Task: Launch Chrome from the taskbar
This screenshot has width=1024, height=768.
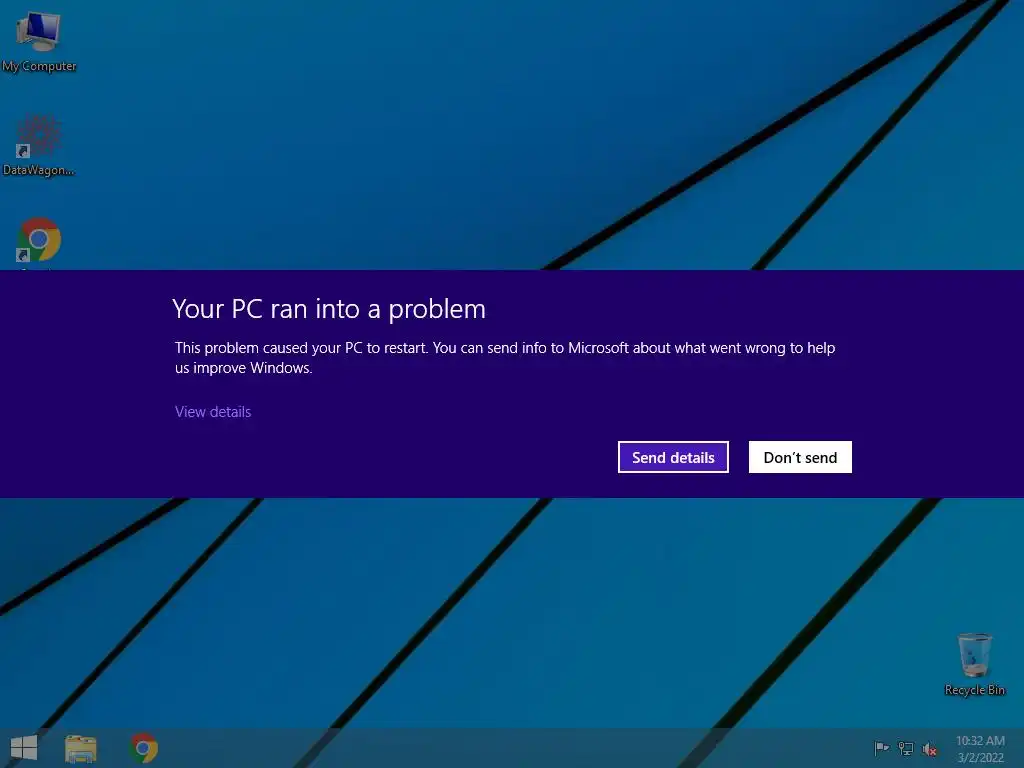Action: [x=144, y=748]
